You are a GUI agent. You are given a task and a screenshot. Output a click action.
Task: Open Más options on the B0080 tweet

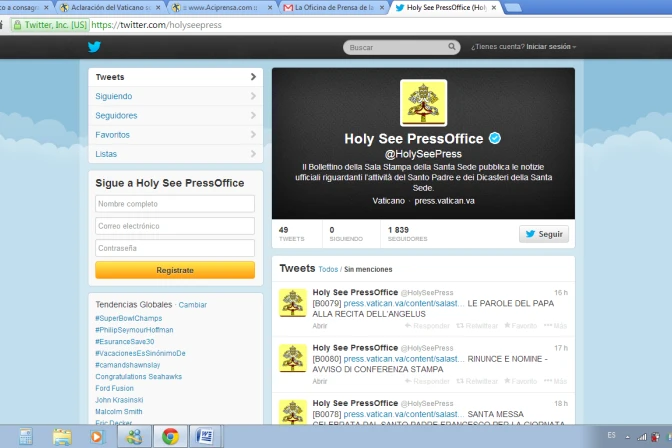point(556,381)
